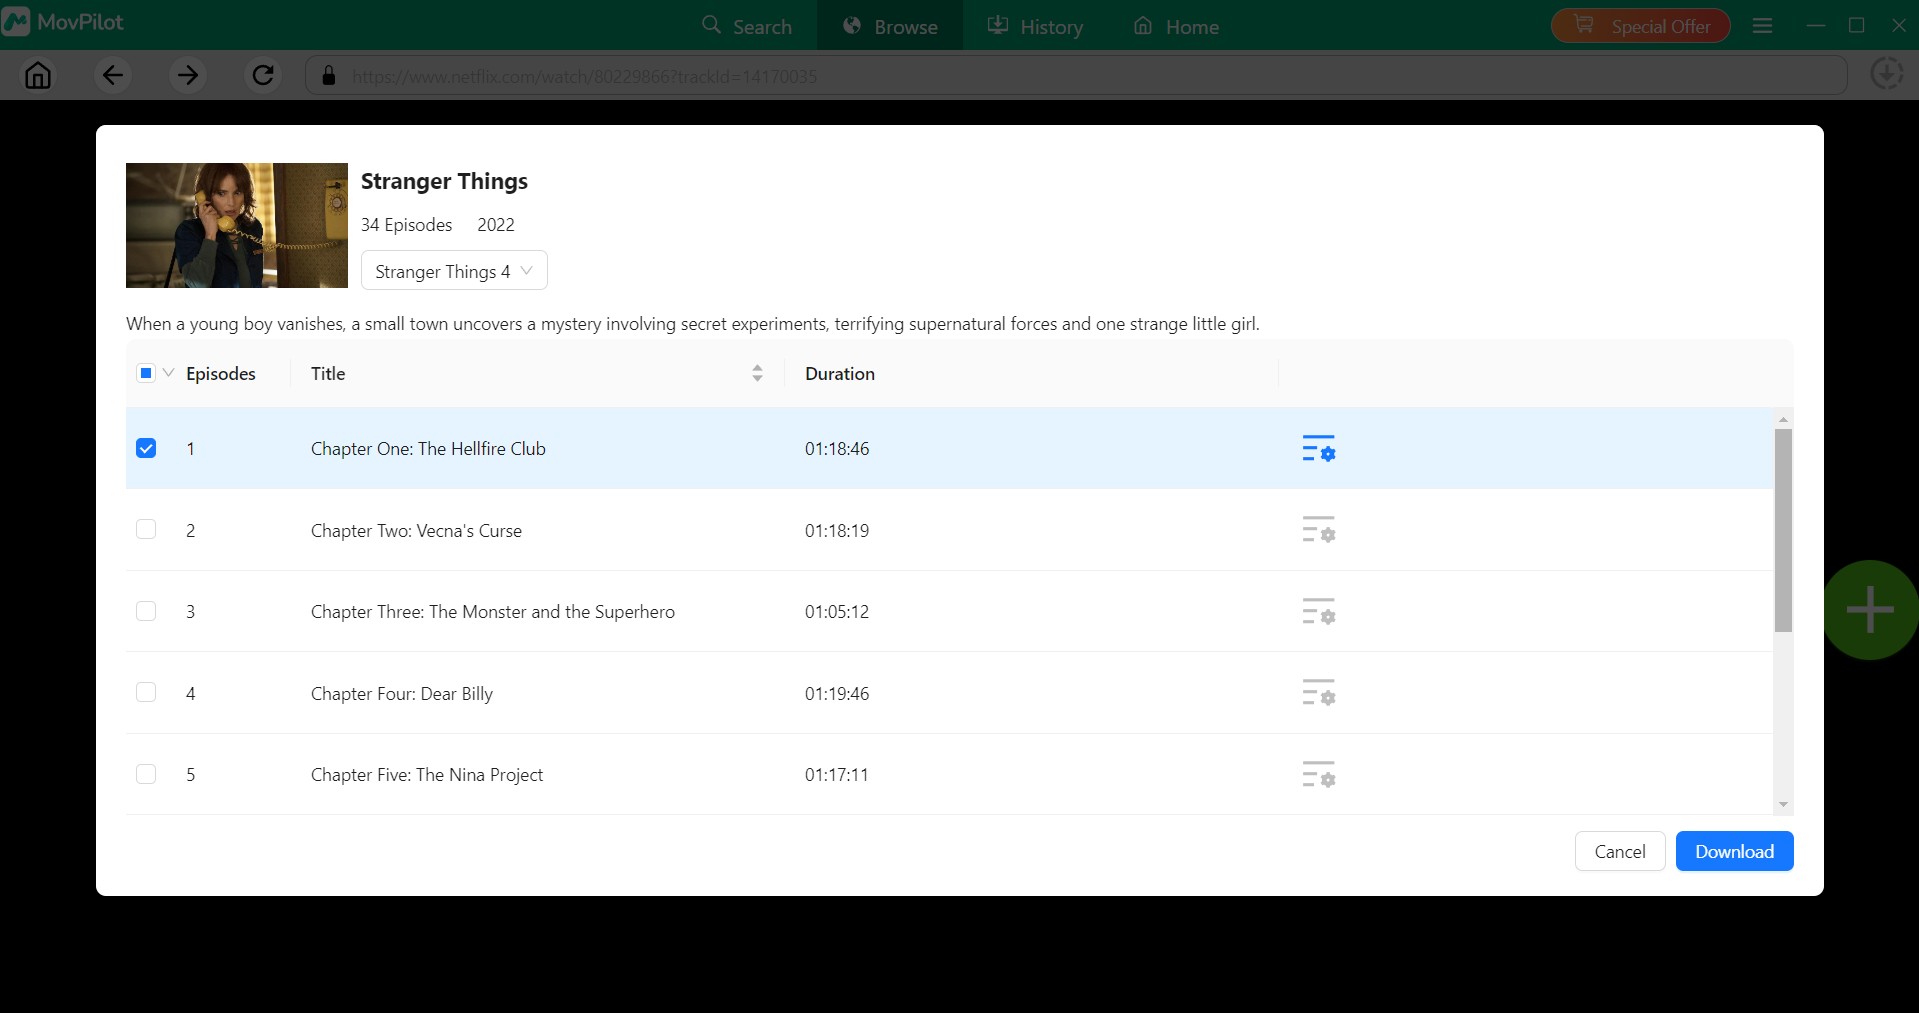Open quality settings for Chapter Two: Vecna's Curse
The height and width of the screenshot is (1013, 1919).
[1317, 531]
